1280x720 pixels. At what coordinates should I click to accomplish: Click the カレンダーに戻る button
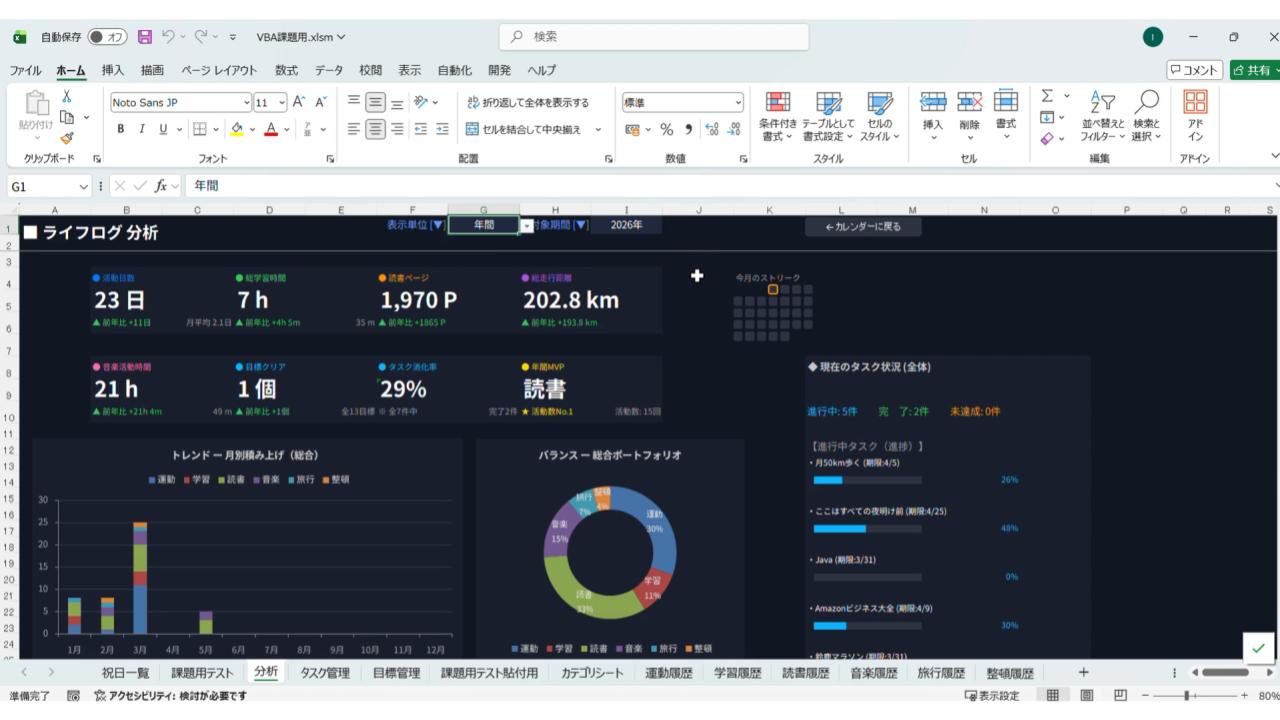pyautogui.click(x=863, y=227)
